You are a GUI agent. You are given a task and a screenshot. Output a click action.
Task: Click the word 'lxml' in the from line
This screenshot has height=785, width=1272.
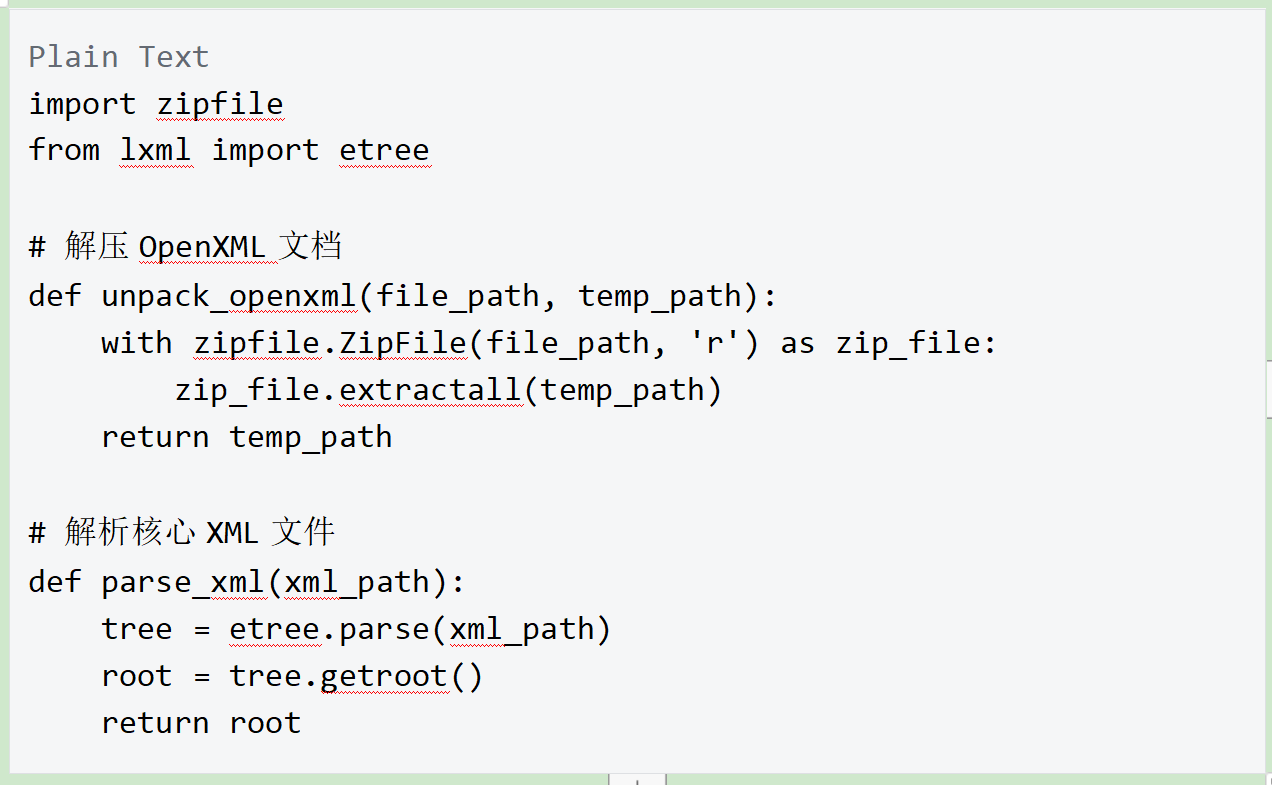pos(156,150)
